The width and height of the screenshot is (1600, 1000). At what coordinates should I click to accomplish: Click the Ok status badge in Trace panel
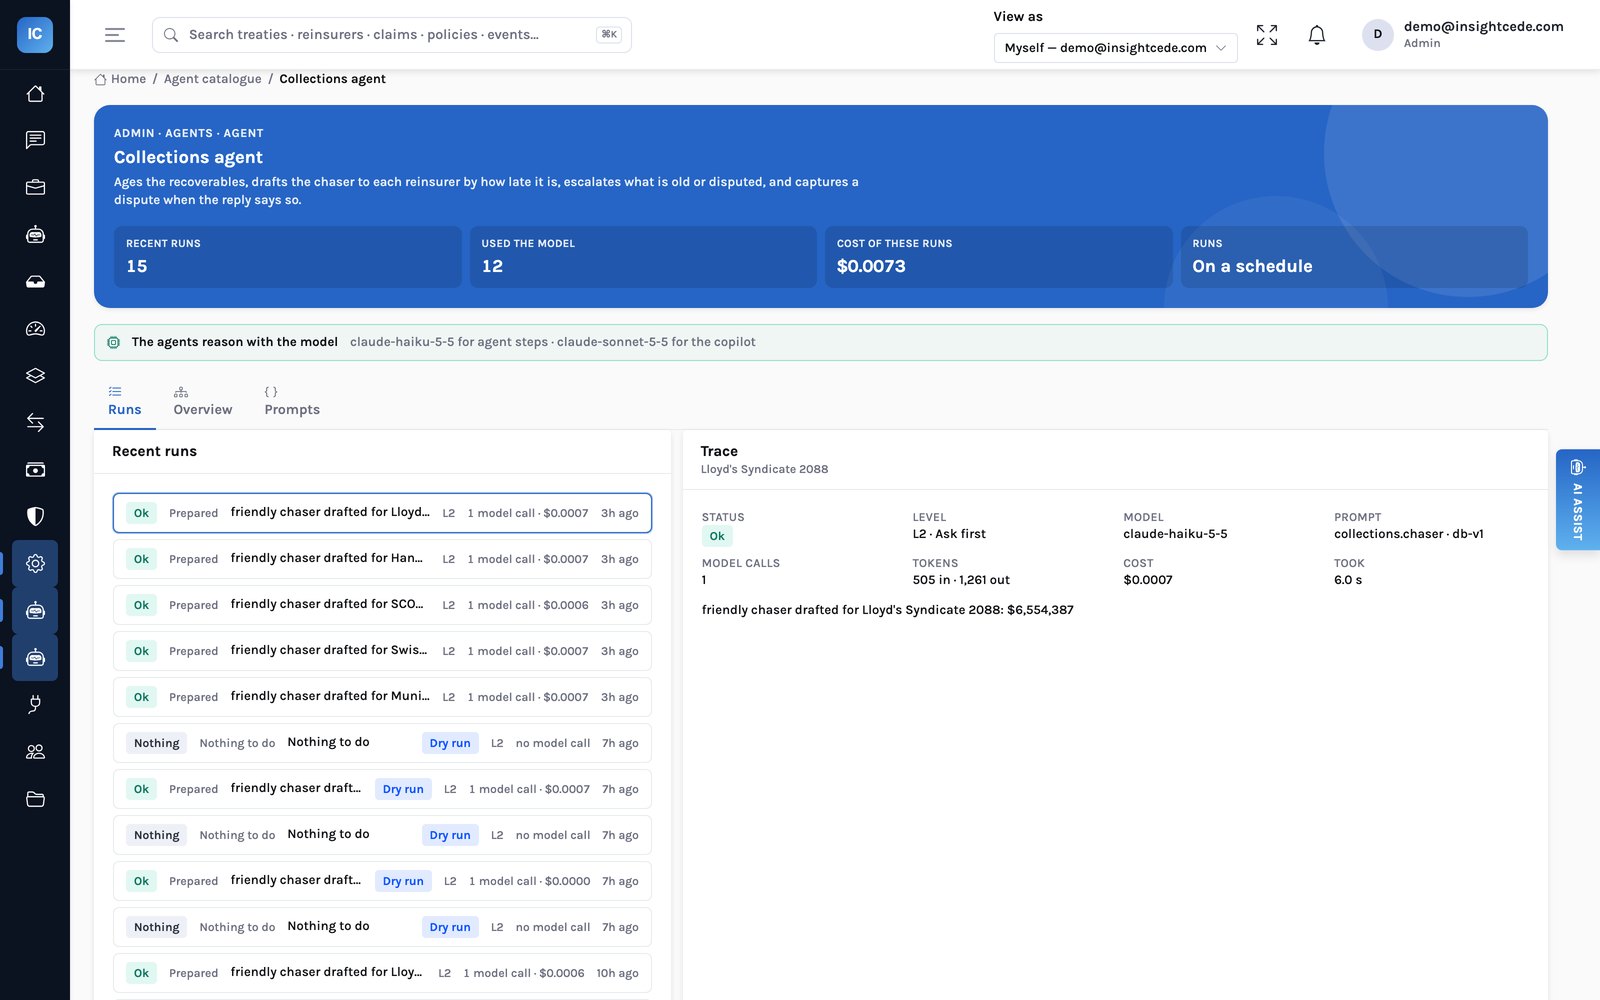pyautogui.click(x=717, y=536)
